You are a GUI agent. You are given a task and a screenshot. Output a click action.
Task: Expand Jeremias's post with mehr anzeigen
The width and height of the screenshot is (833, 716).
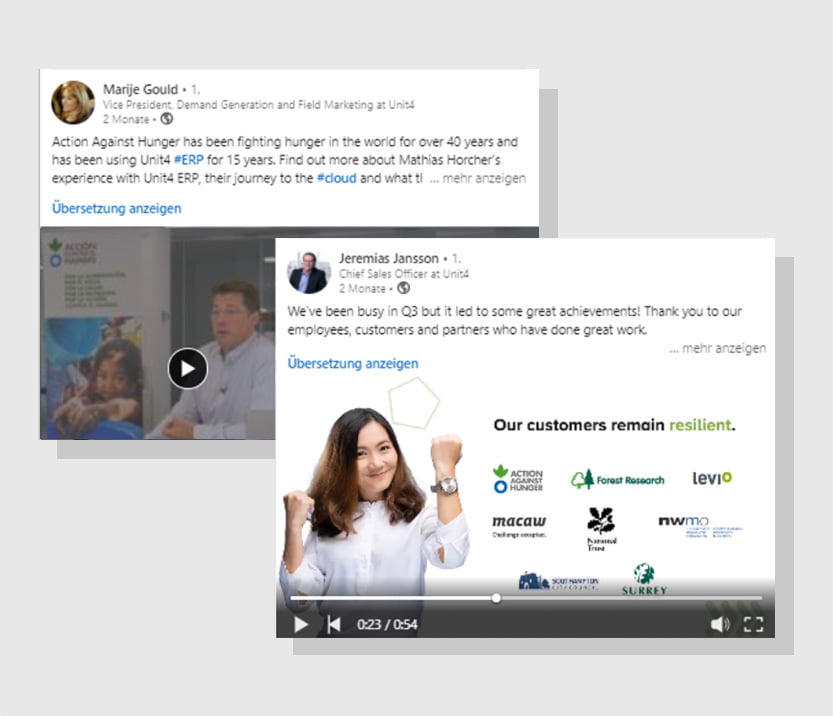click(x=718, y=348)
